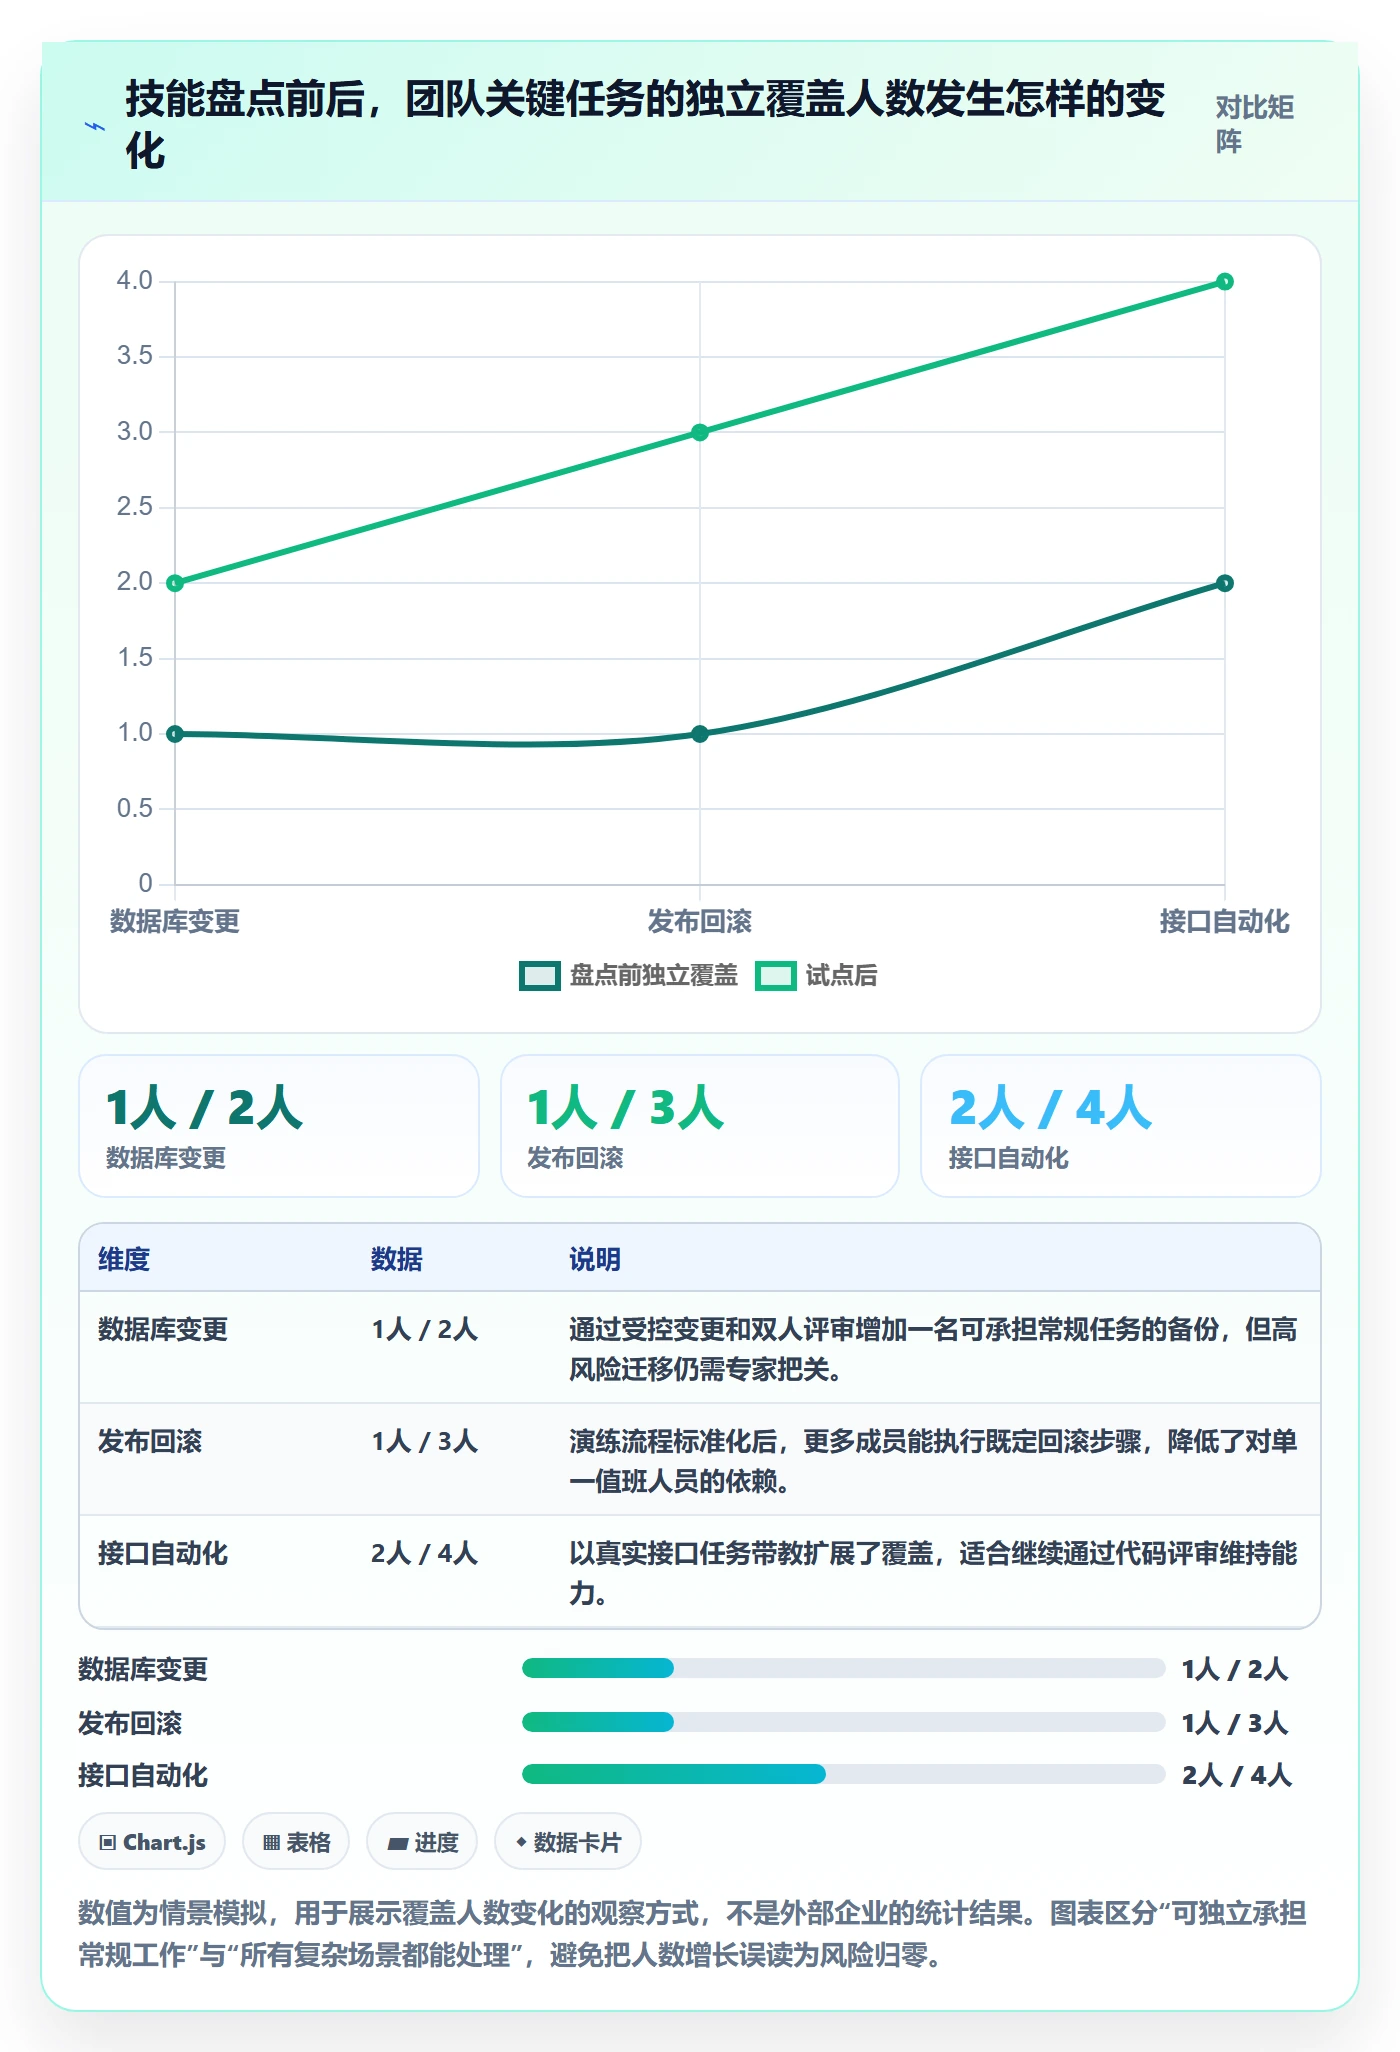Open the 1人 / 3人 发布回滚 stat card
This screenshot has height=2052, width=1400.
(700, 1126)
